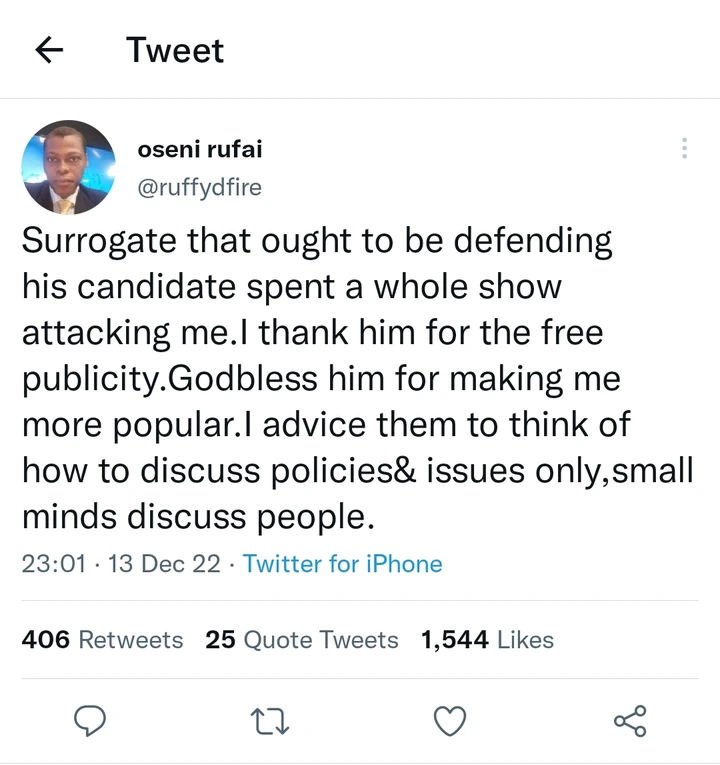Open the @ruffydfire handle
720x765 pixels.
pyautogui.click(x=198, y=187)
